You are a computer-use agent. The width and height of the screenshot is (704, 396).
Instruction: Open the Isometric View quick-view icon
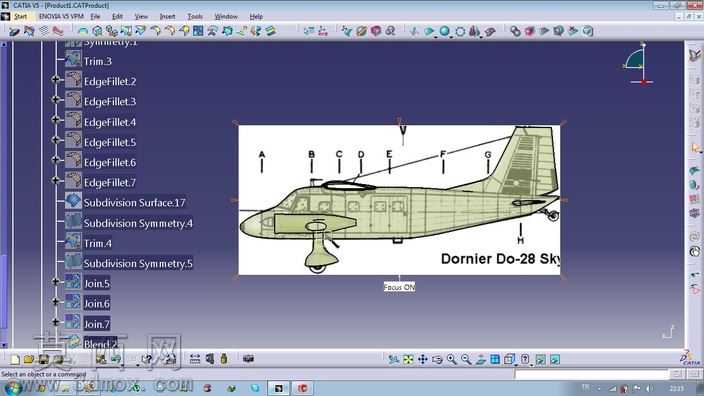509,360
